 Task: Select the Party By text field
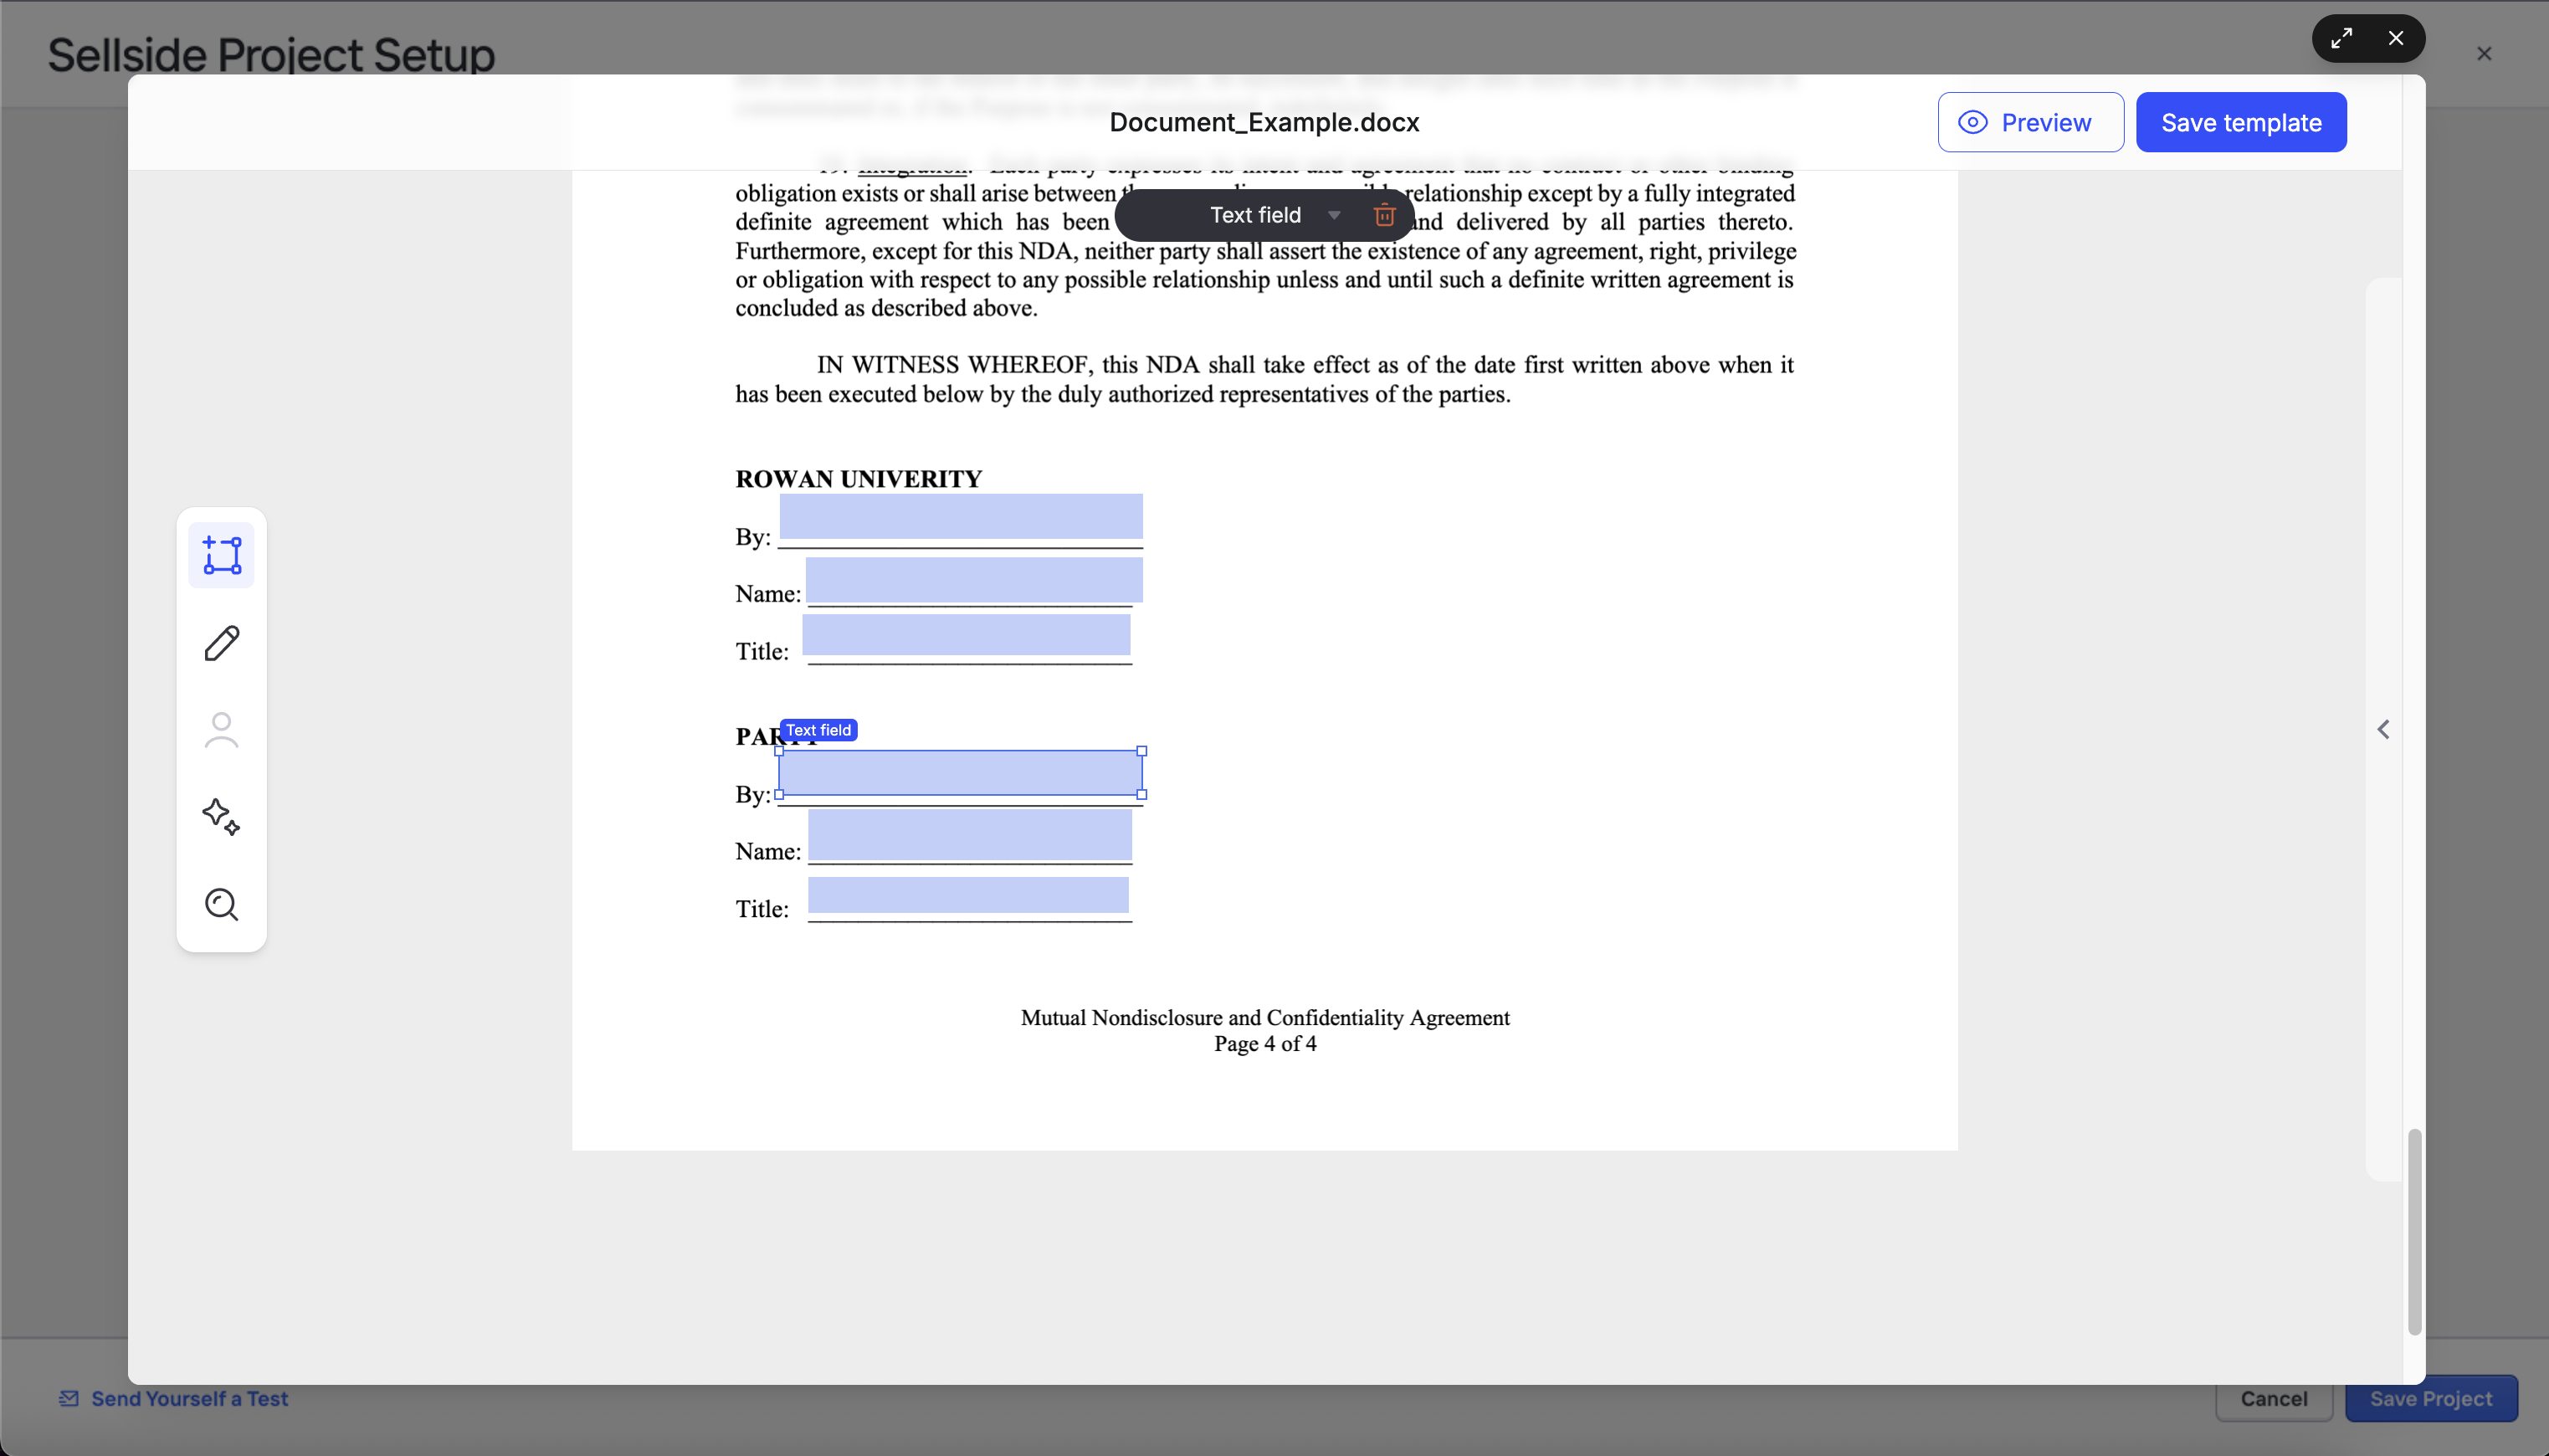coord(960,773)
